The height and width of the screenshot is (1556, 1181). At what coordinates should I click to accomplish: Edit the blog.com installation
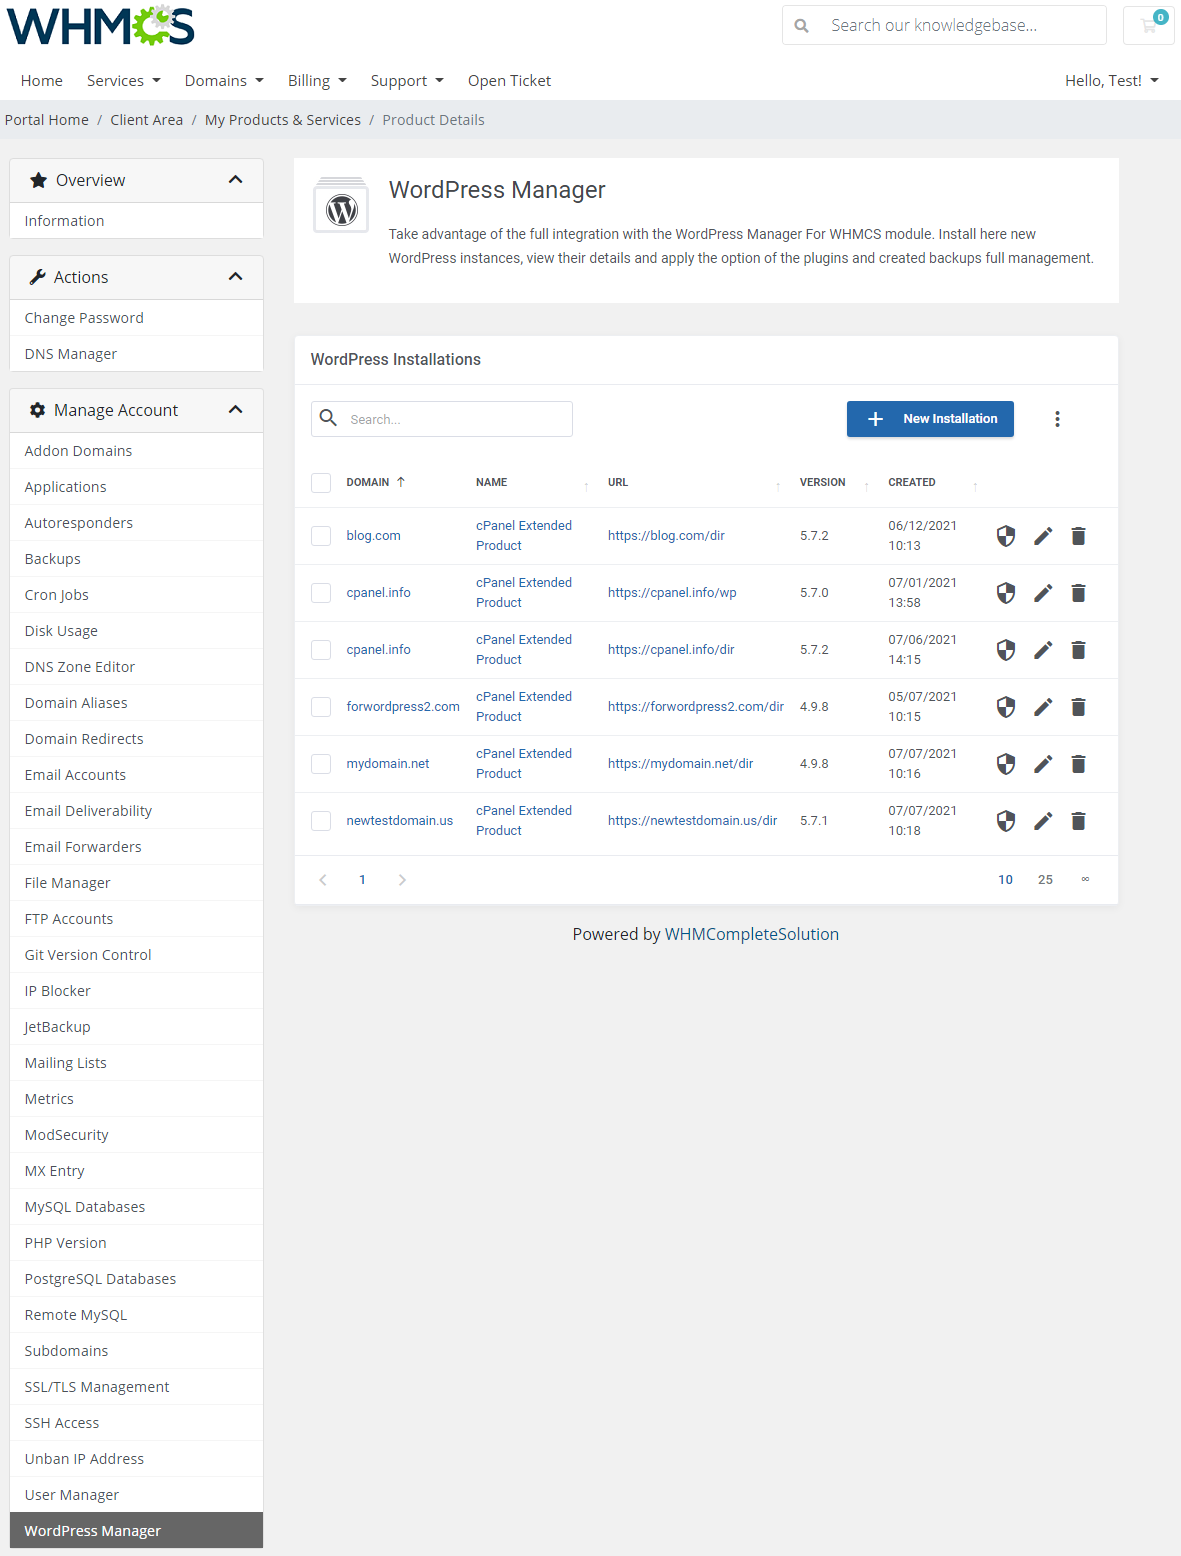pyautogui.click(x=1043, y=536)
